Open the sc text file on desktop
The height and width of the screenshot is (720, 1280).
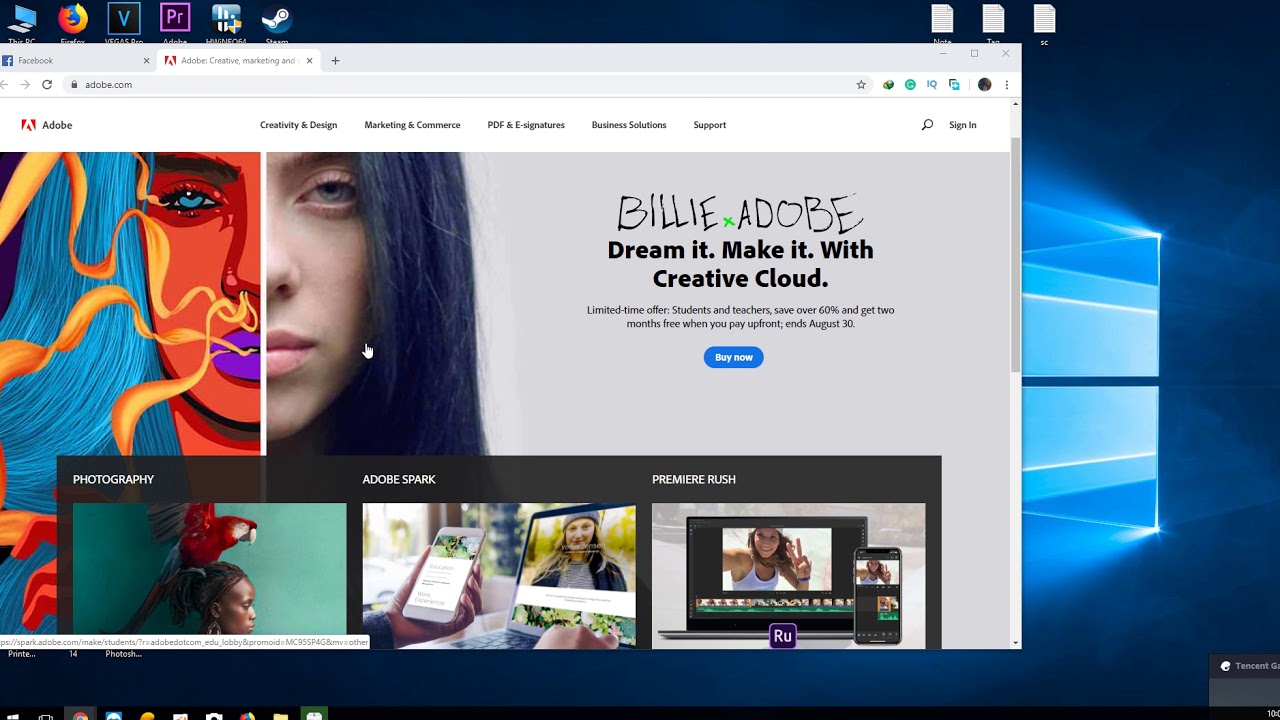[x=1044, y=22]
